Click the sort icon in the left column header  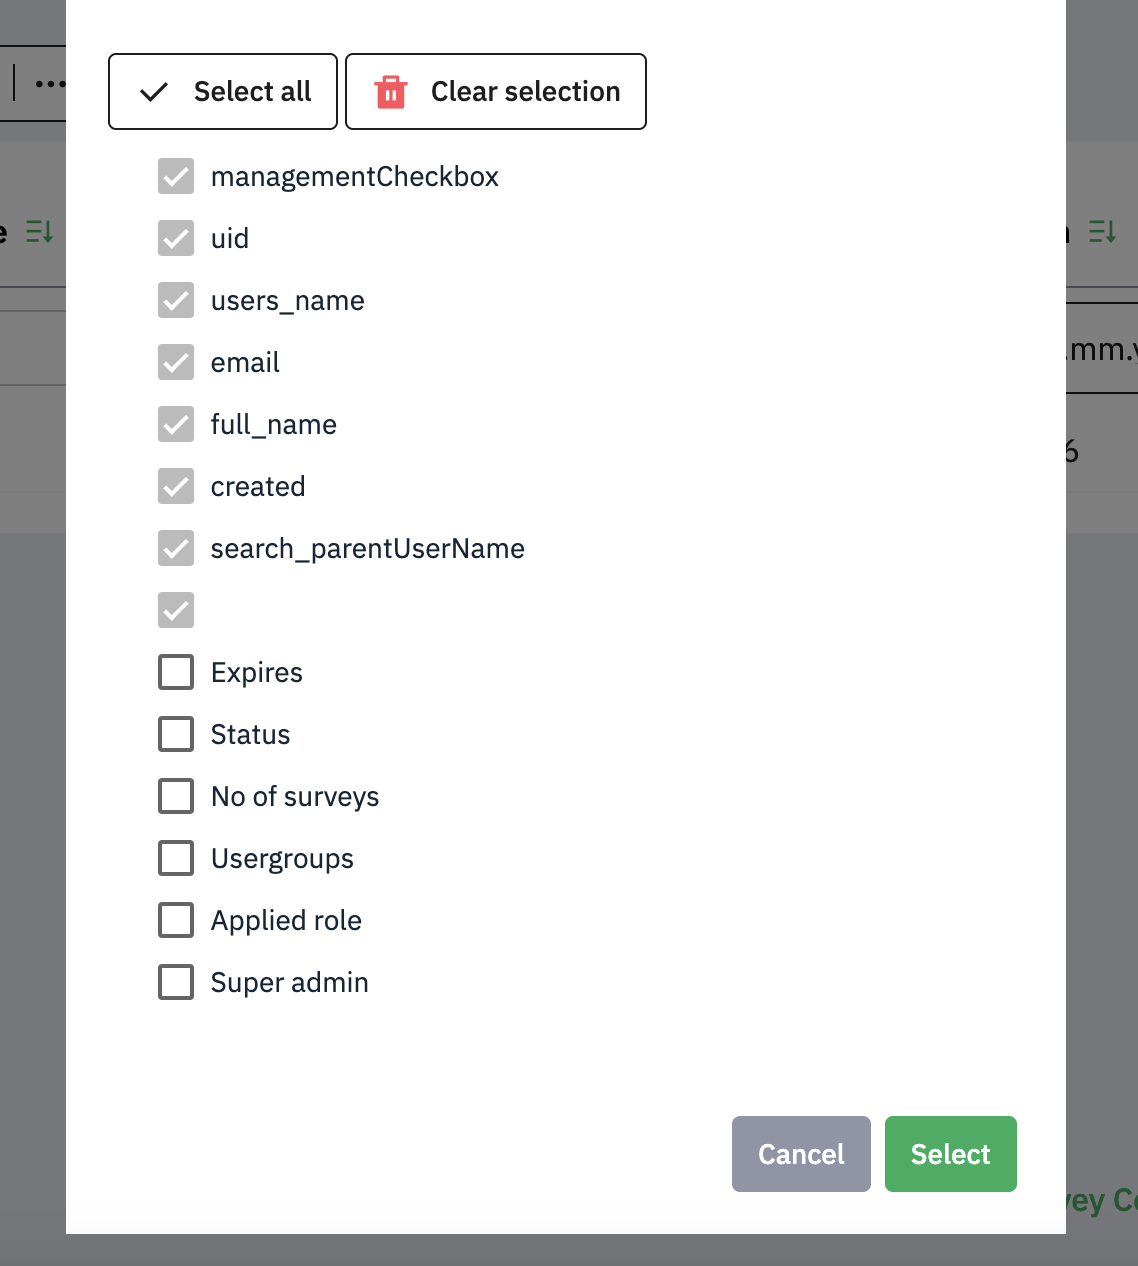(39, 232)
